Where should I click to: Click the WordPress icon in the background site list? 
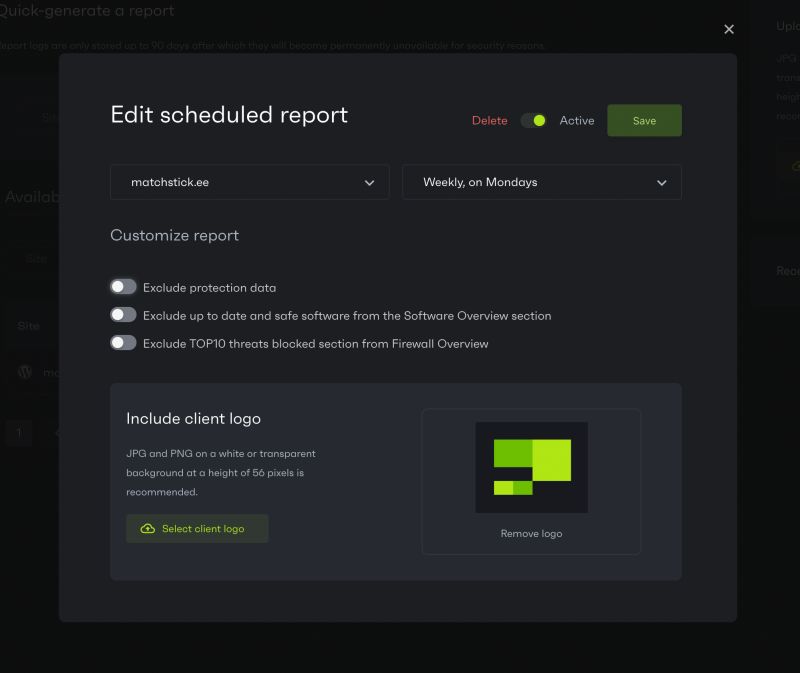(x=24, y=372)
